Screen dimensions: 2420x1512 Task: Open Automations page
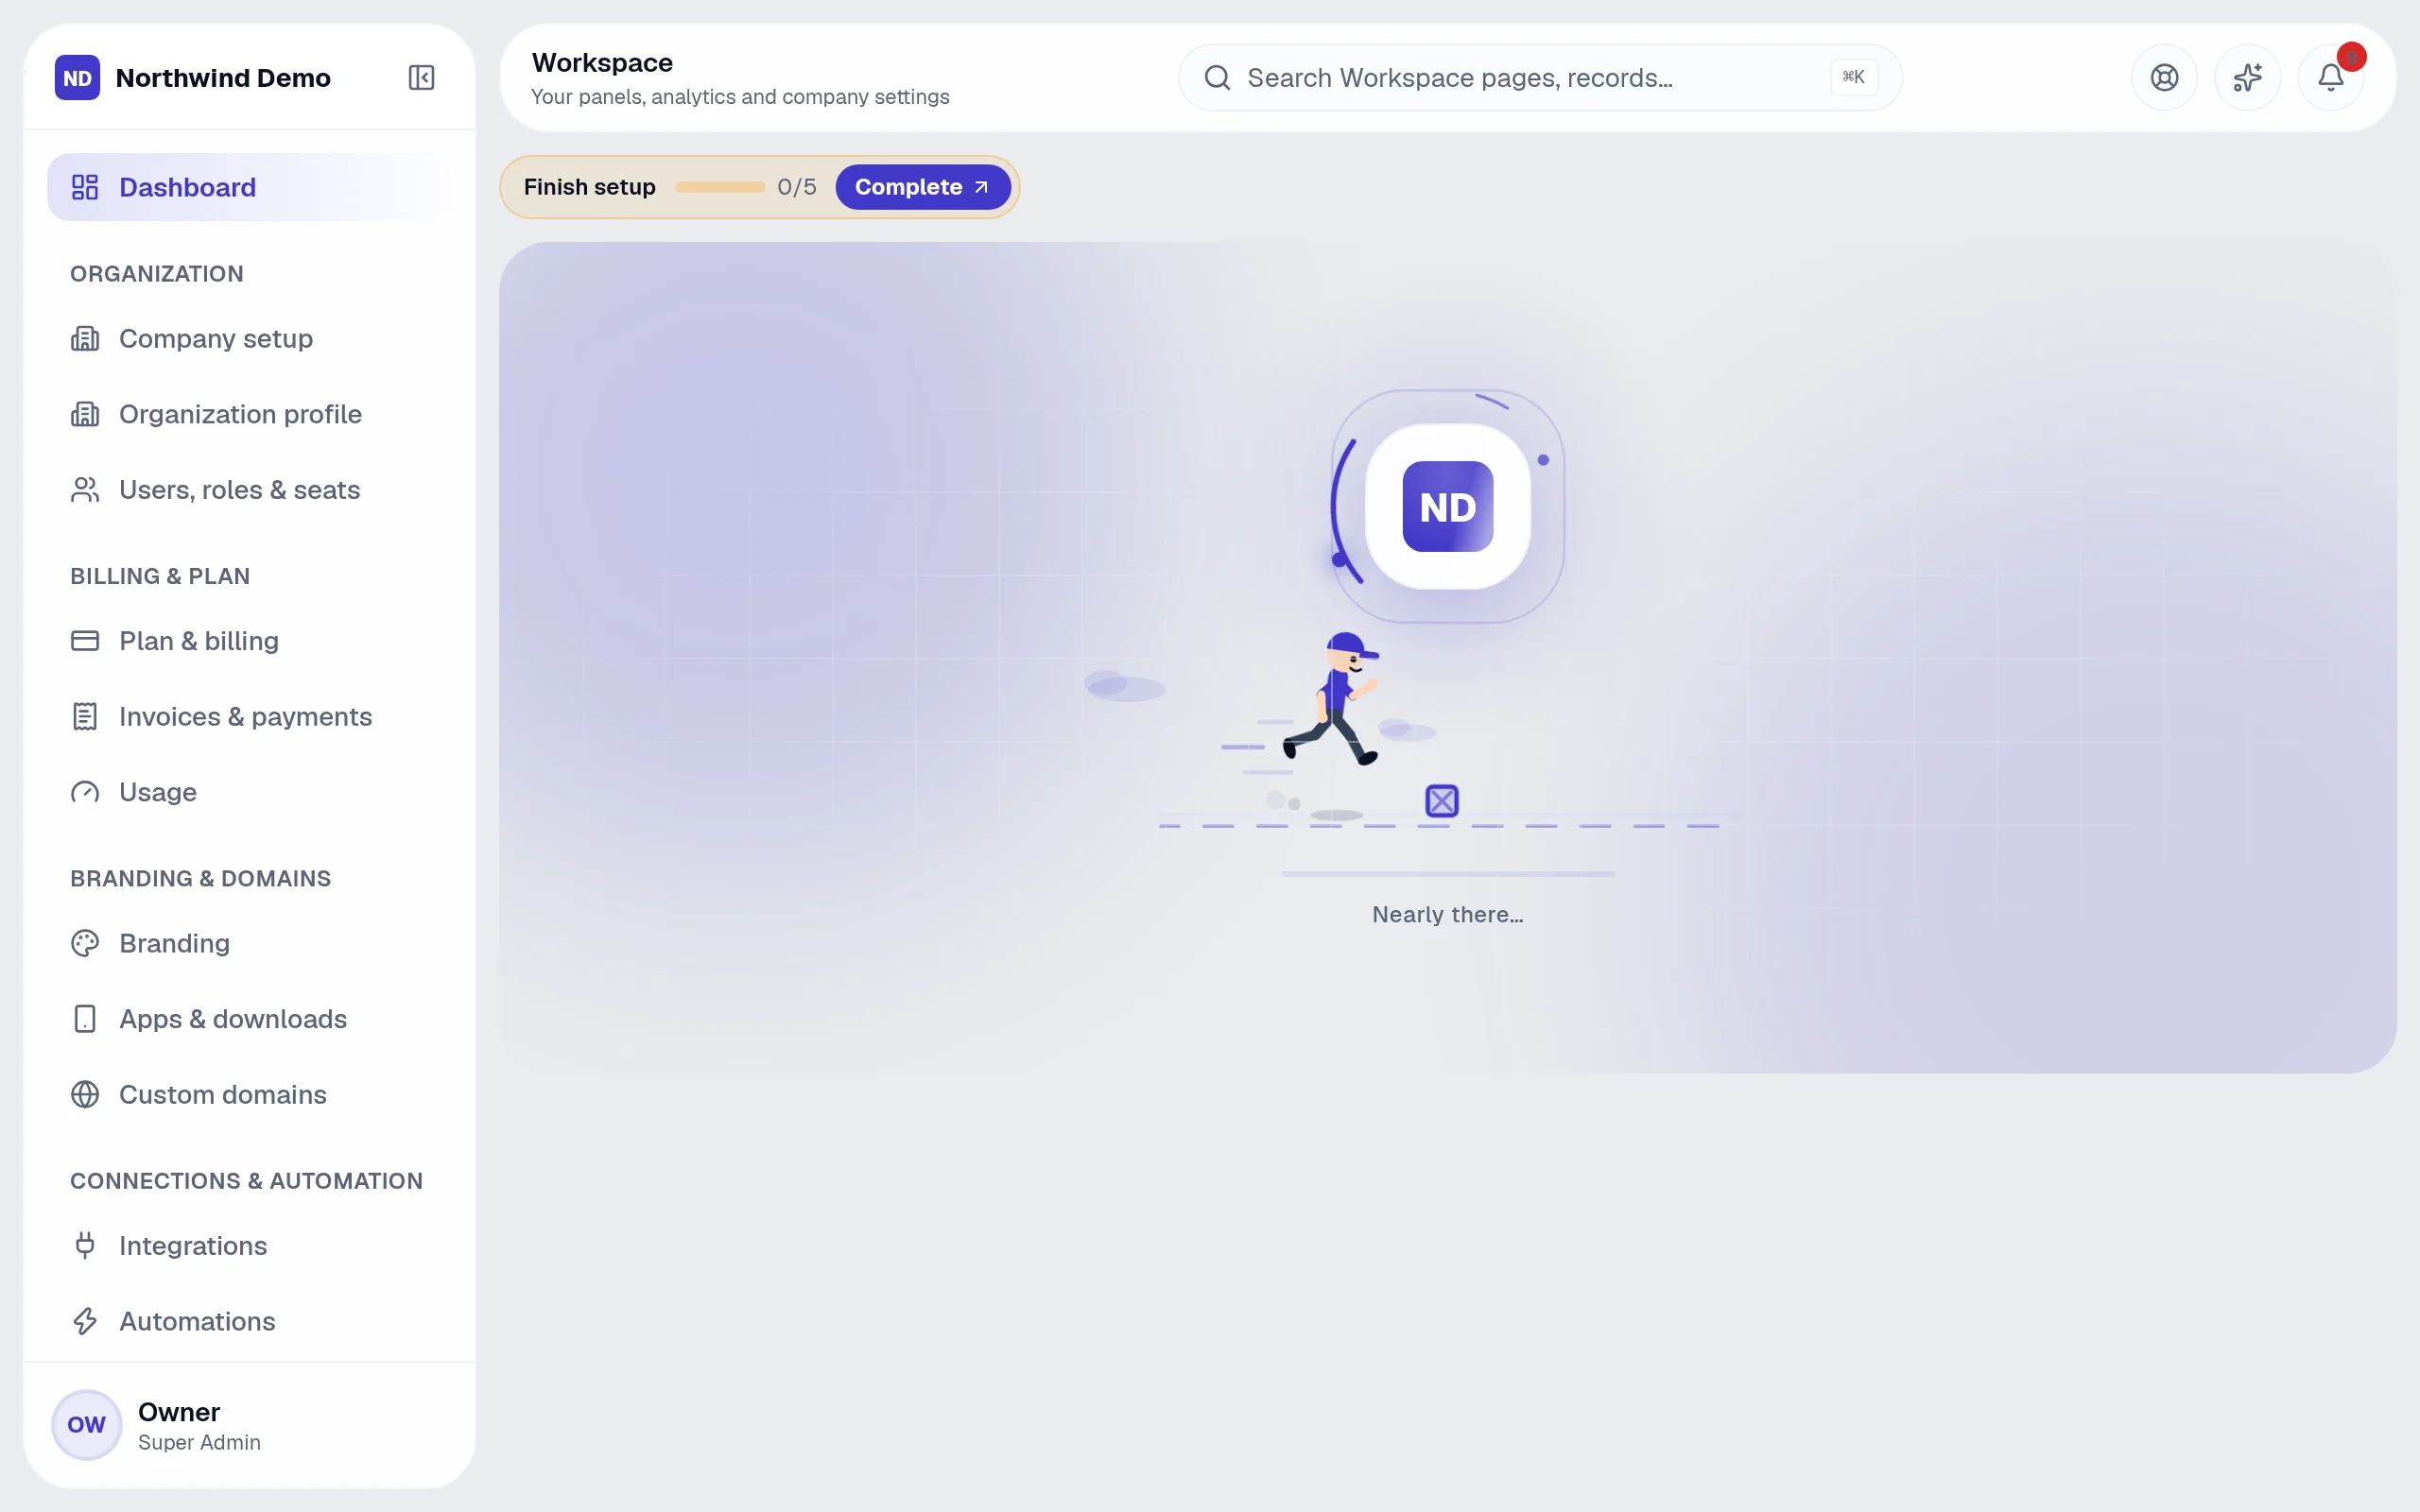tap(249, 1321)
